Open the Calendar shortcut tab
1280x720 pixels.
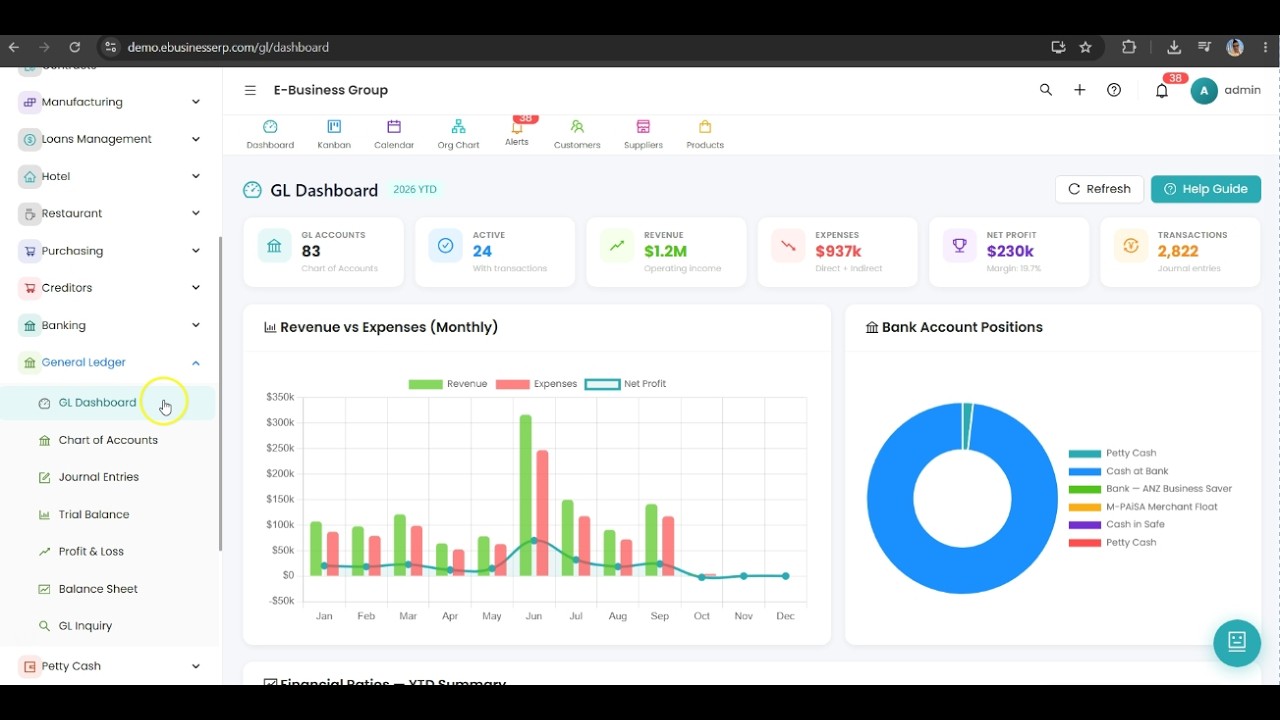pyautogui.click(x=394, y=134)
